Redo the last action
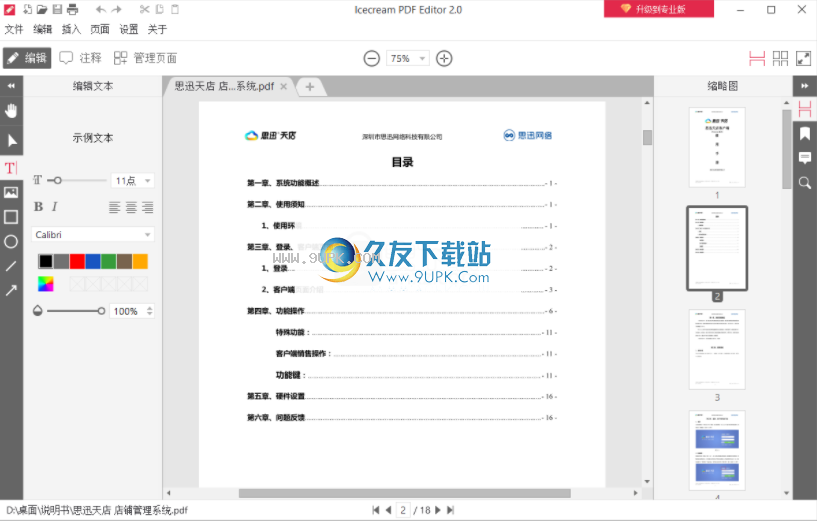 click(117, 9)
